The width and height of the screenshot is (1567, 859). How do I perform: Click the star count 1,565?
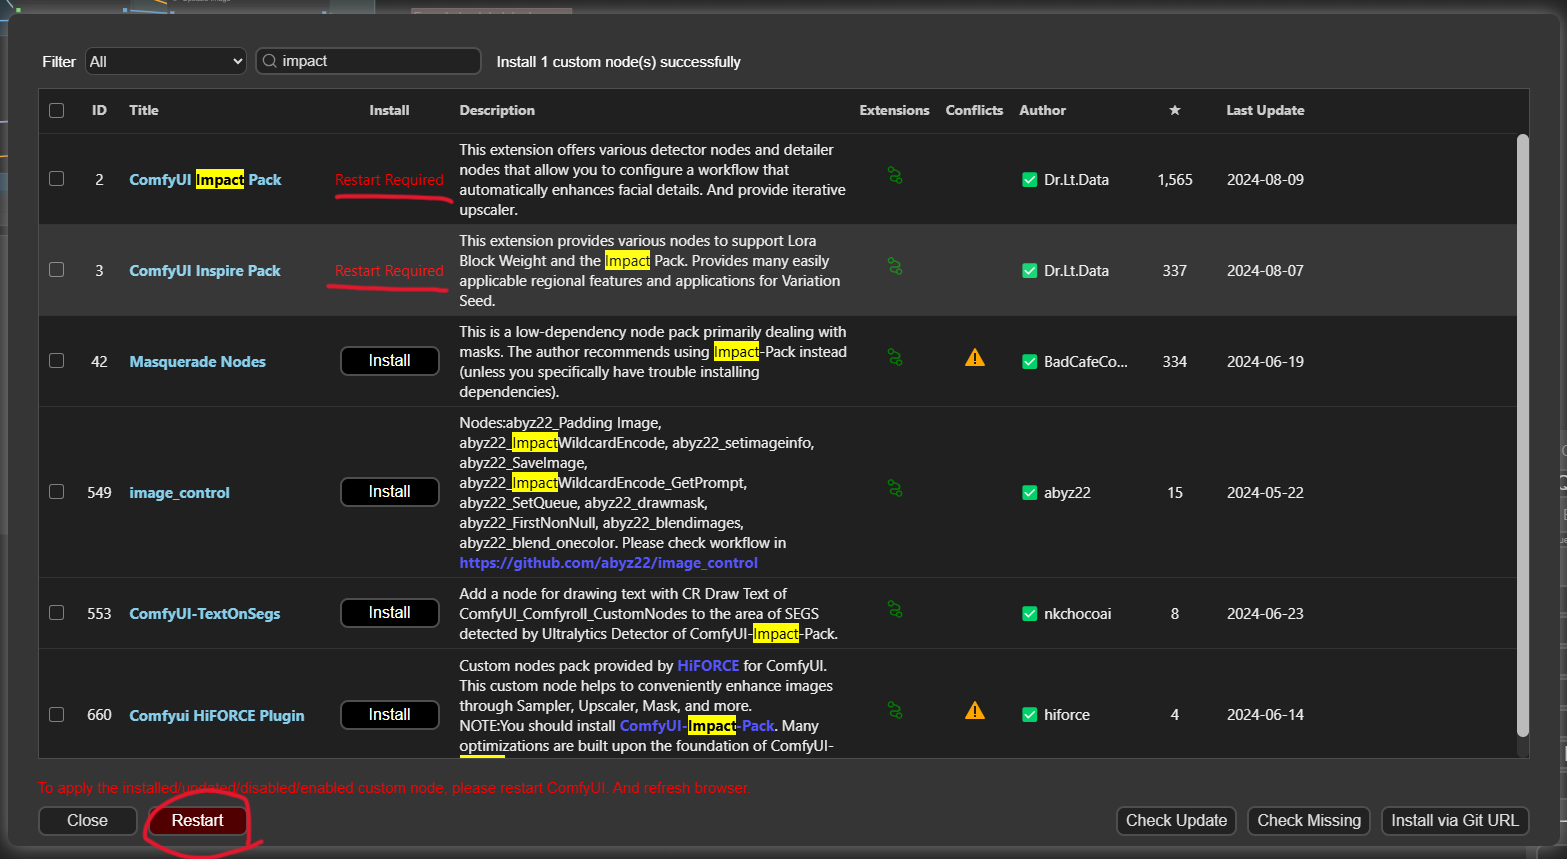pos(1175,180)
